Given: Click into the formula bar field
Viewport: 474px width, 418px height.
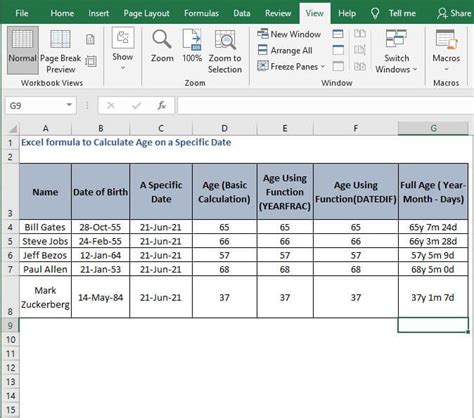Looking at the screenshot, I should click(x=325, y=106).
